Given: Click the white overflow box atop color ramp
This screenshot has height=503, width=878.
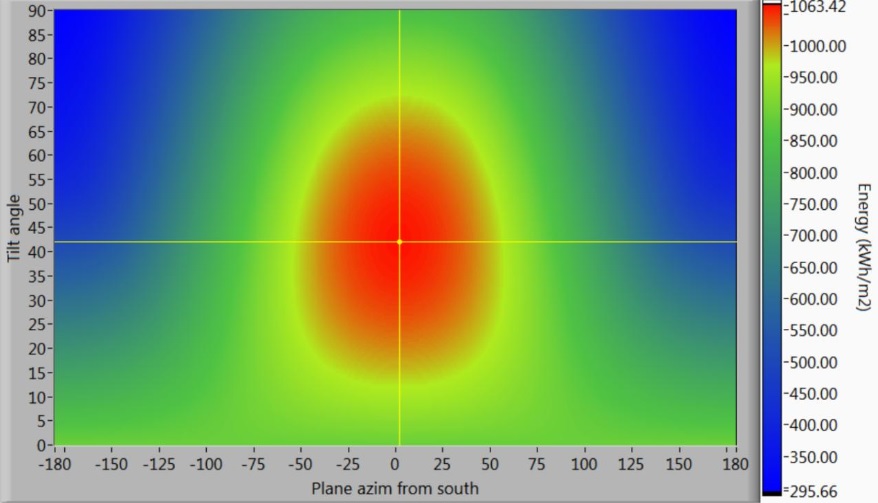Looking at the screenshot, I should click(772, 2).
